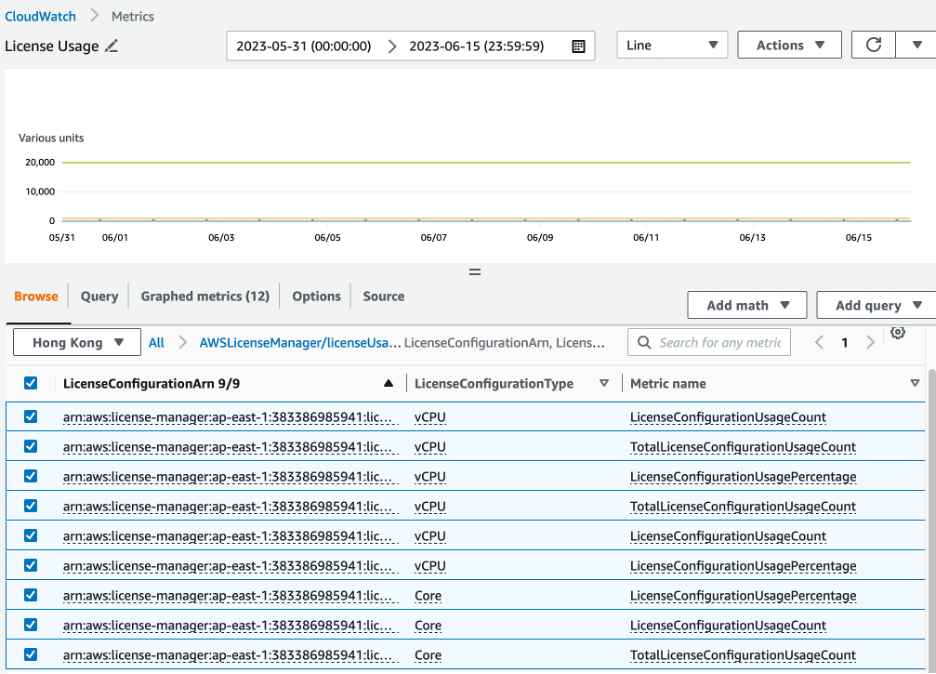Click the Search for any metric field
Image resolution: width=936 pixels, height=674 pixels.
(x=719, y=342)
